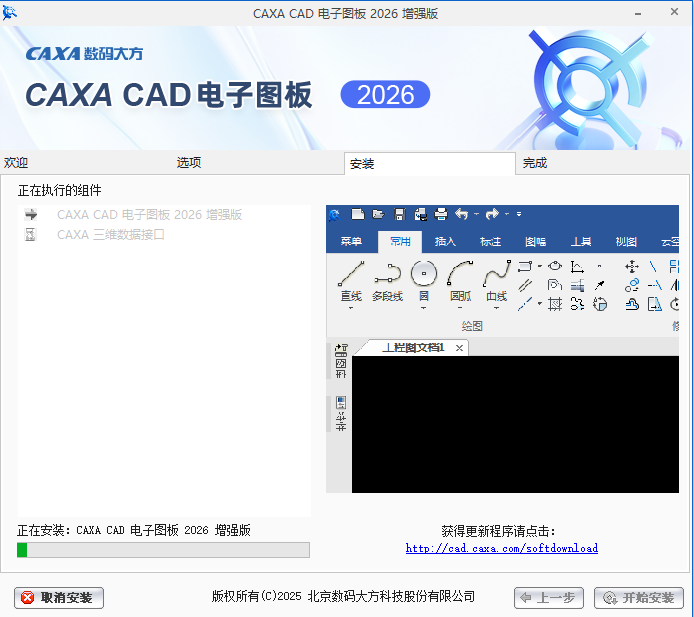The image size is (694, 617).
Task: Click the 多段线 polyline tool in the preview
Action: [x=388, y=280]
